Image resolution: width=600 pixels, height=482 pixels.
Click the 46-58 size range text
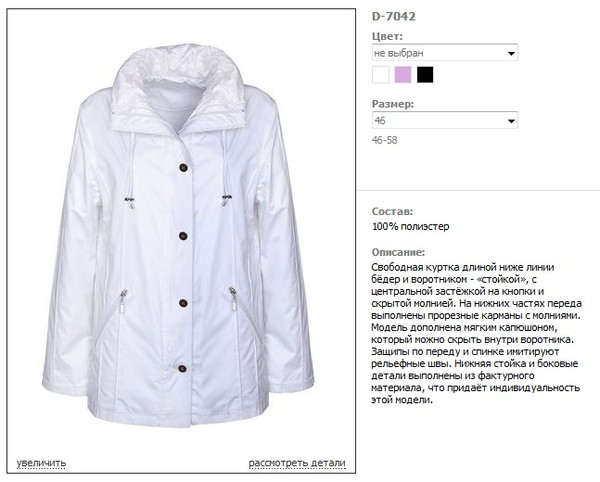point(384,140)
